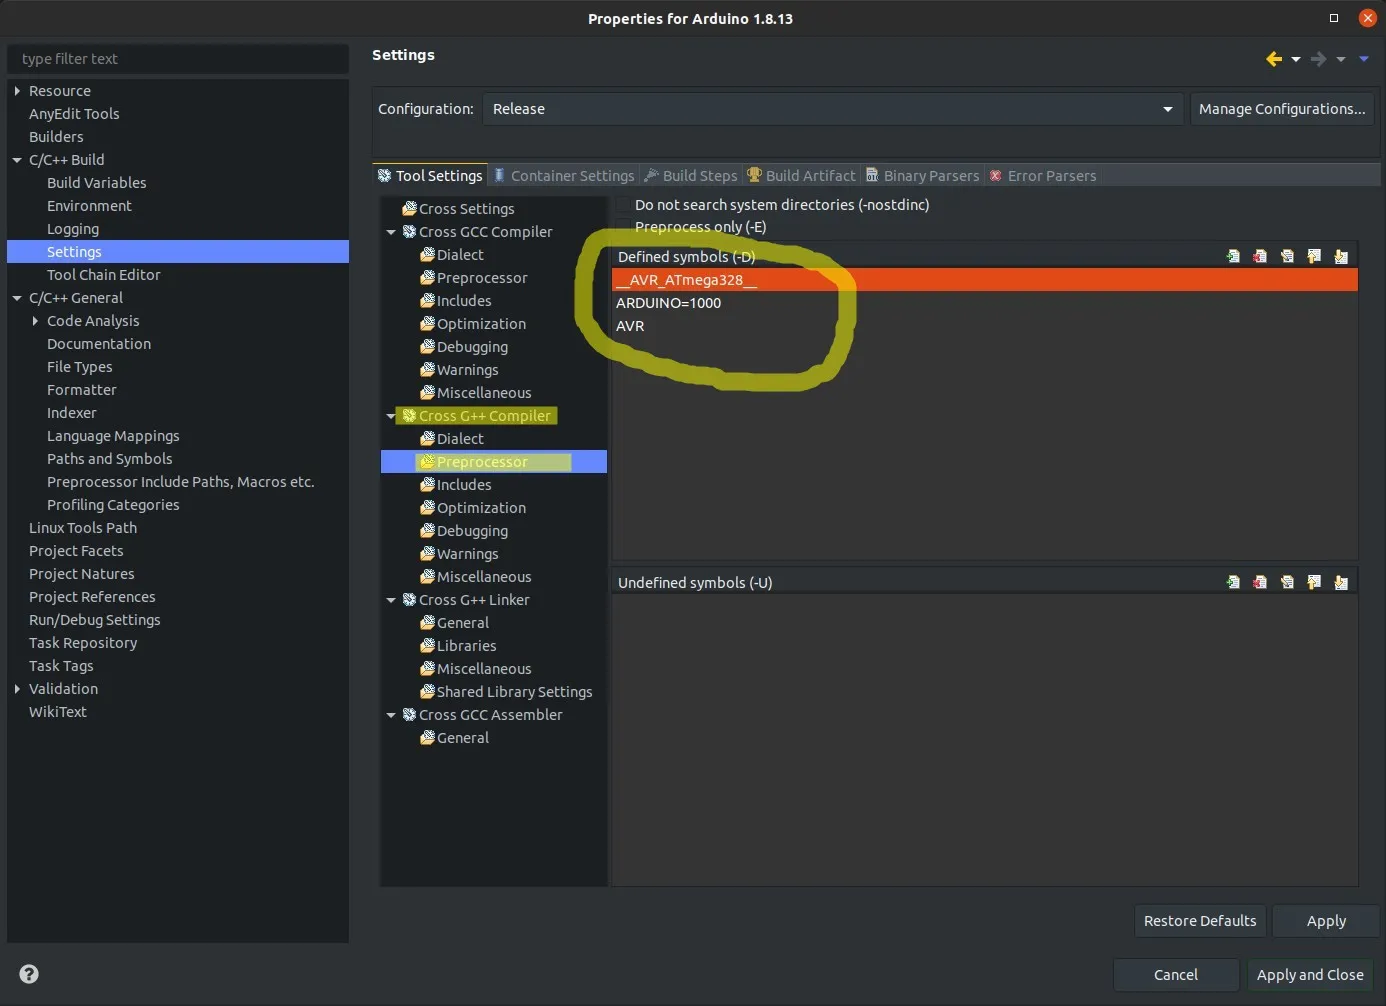Expand the Code Analysis node
This screenshot has width=1386, height=1006.
click(x=35, y=321)
